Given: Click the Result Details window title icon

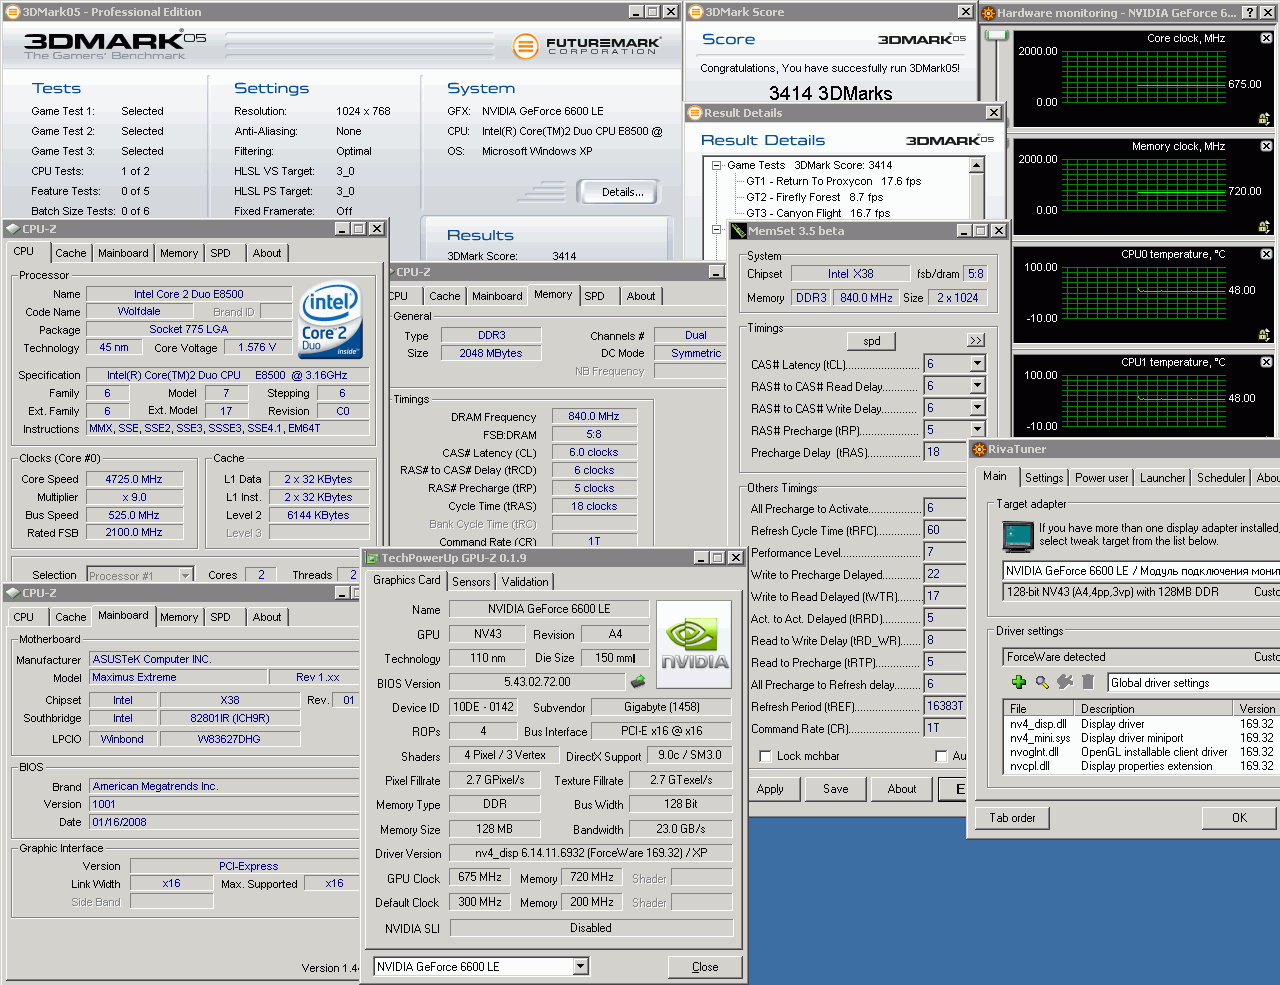Looking at the screenshot, I should (x=694, y=113).
